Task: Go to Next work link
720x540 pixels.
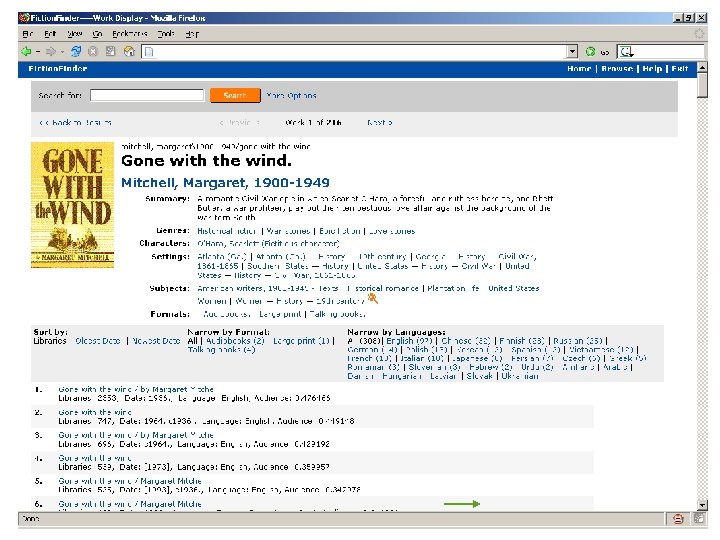Action: tap(379, 123)
